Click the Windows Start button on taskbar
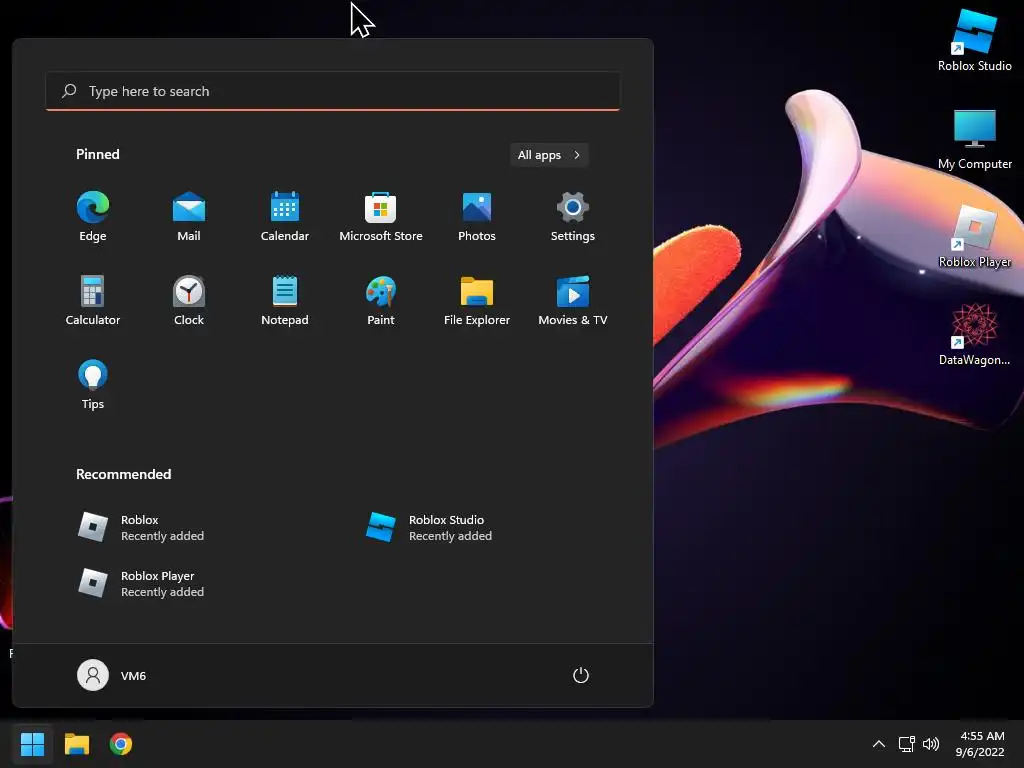Viewport: 1024px width, 768px height. coord(32,744)
